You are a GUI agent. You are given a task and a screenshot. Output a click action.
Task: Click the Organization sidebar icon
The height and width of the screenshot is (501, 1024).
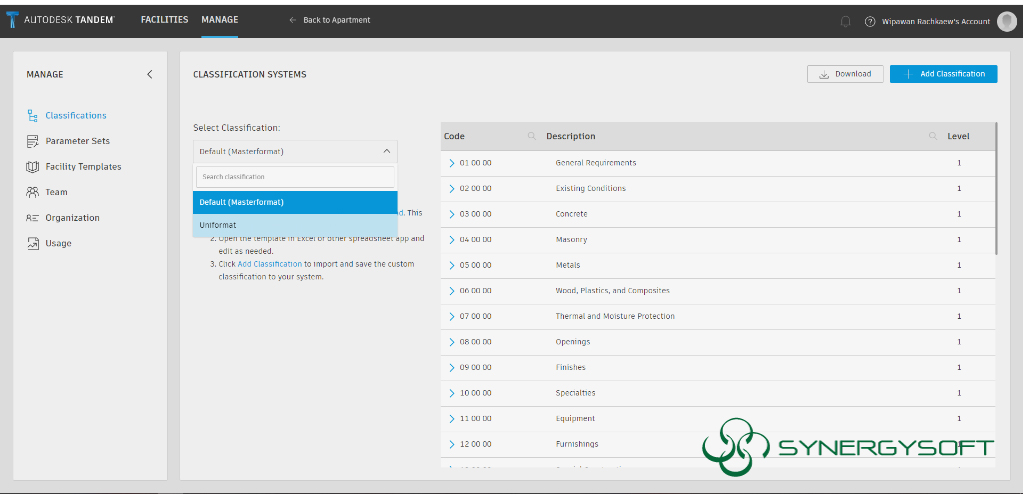[x=33, y=218]
